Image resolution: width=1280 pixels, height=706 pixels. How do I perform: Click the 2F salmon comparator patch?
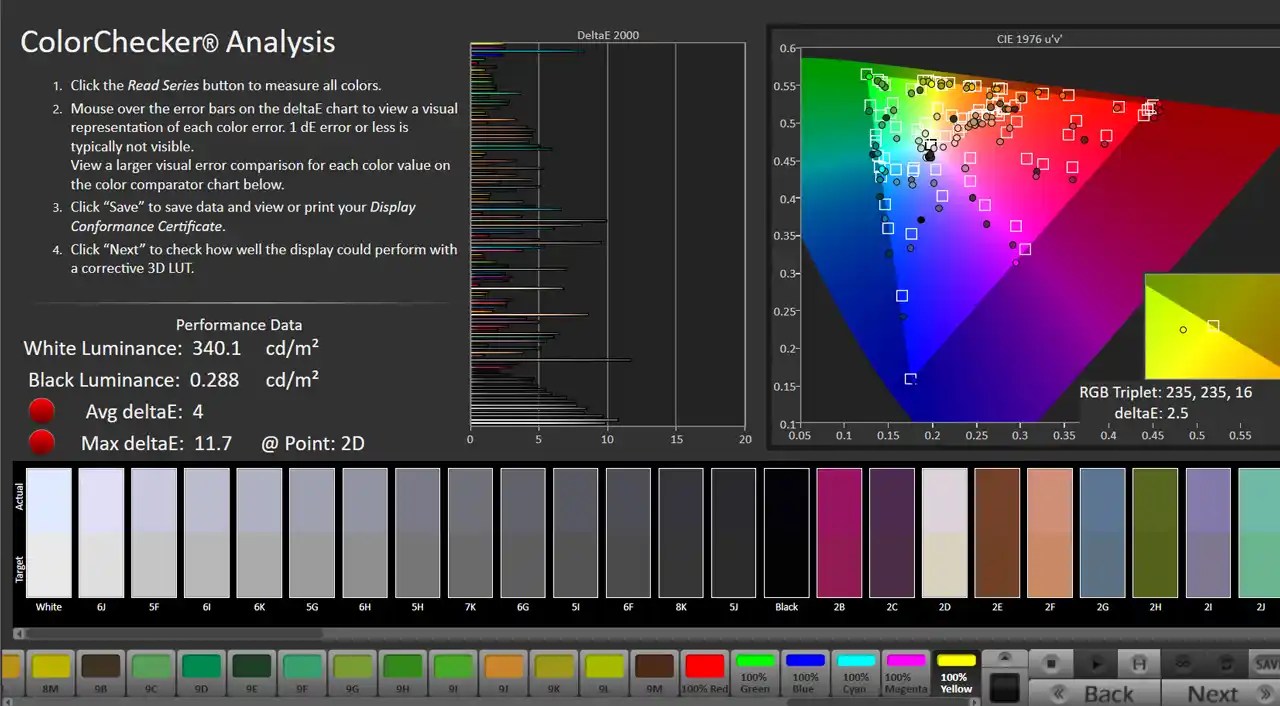tap(1050, 533)
